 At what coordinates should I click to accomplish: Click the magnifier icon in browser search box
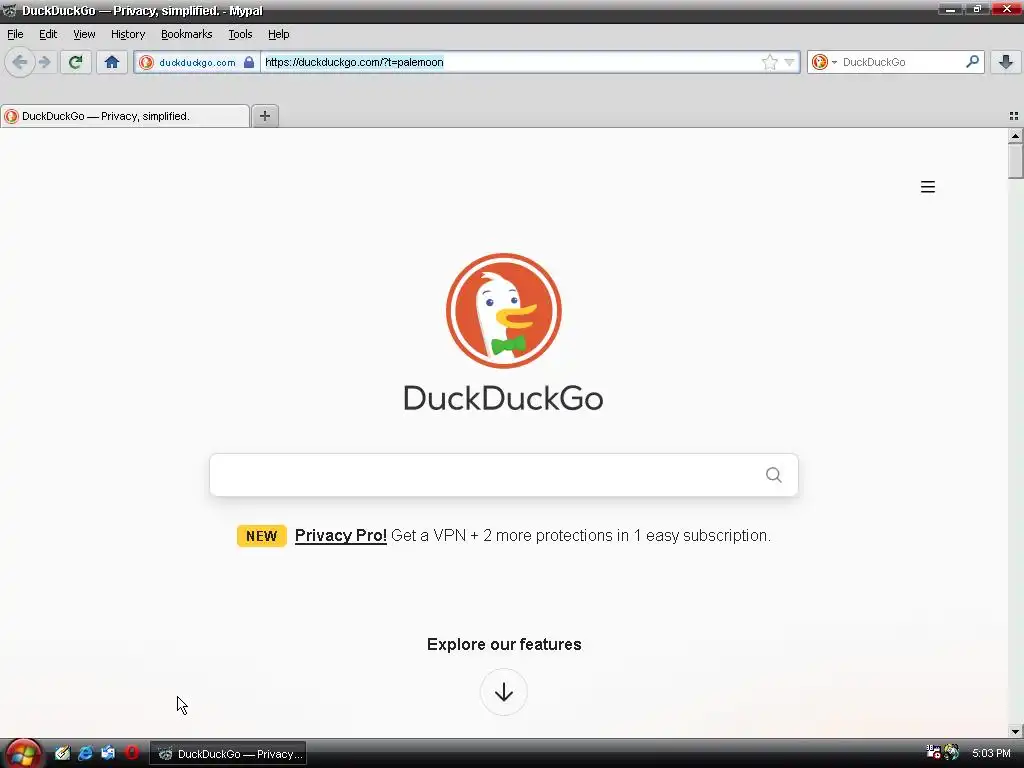click(x=972, y=61)
